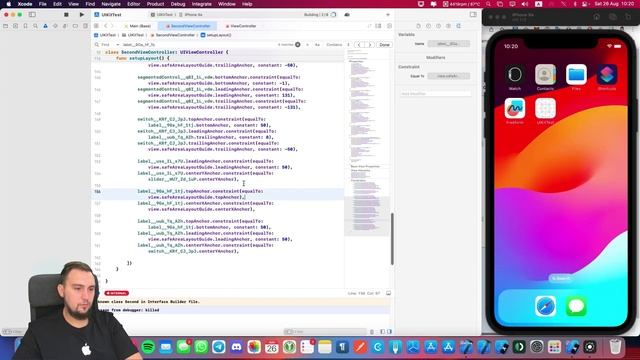
Task: Click the console filter field
Action: pyautogui.click(x=326, y=331)
